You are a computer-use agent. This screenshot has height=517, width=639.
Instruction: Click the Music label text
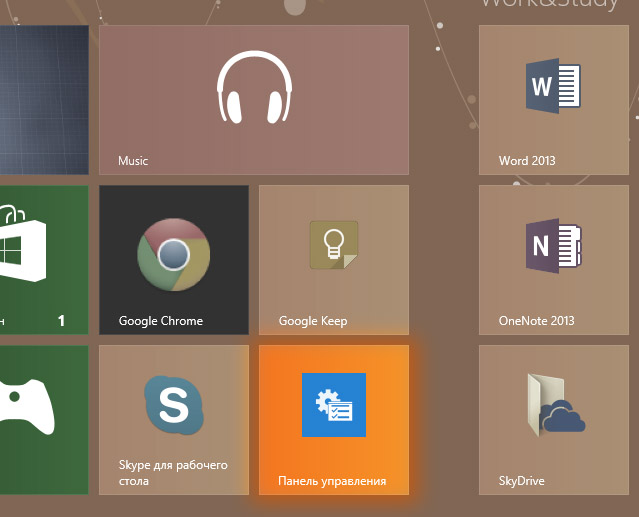click(x=133, y=161)
